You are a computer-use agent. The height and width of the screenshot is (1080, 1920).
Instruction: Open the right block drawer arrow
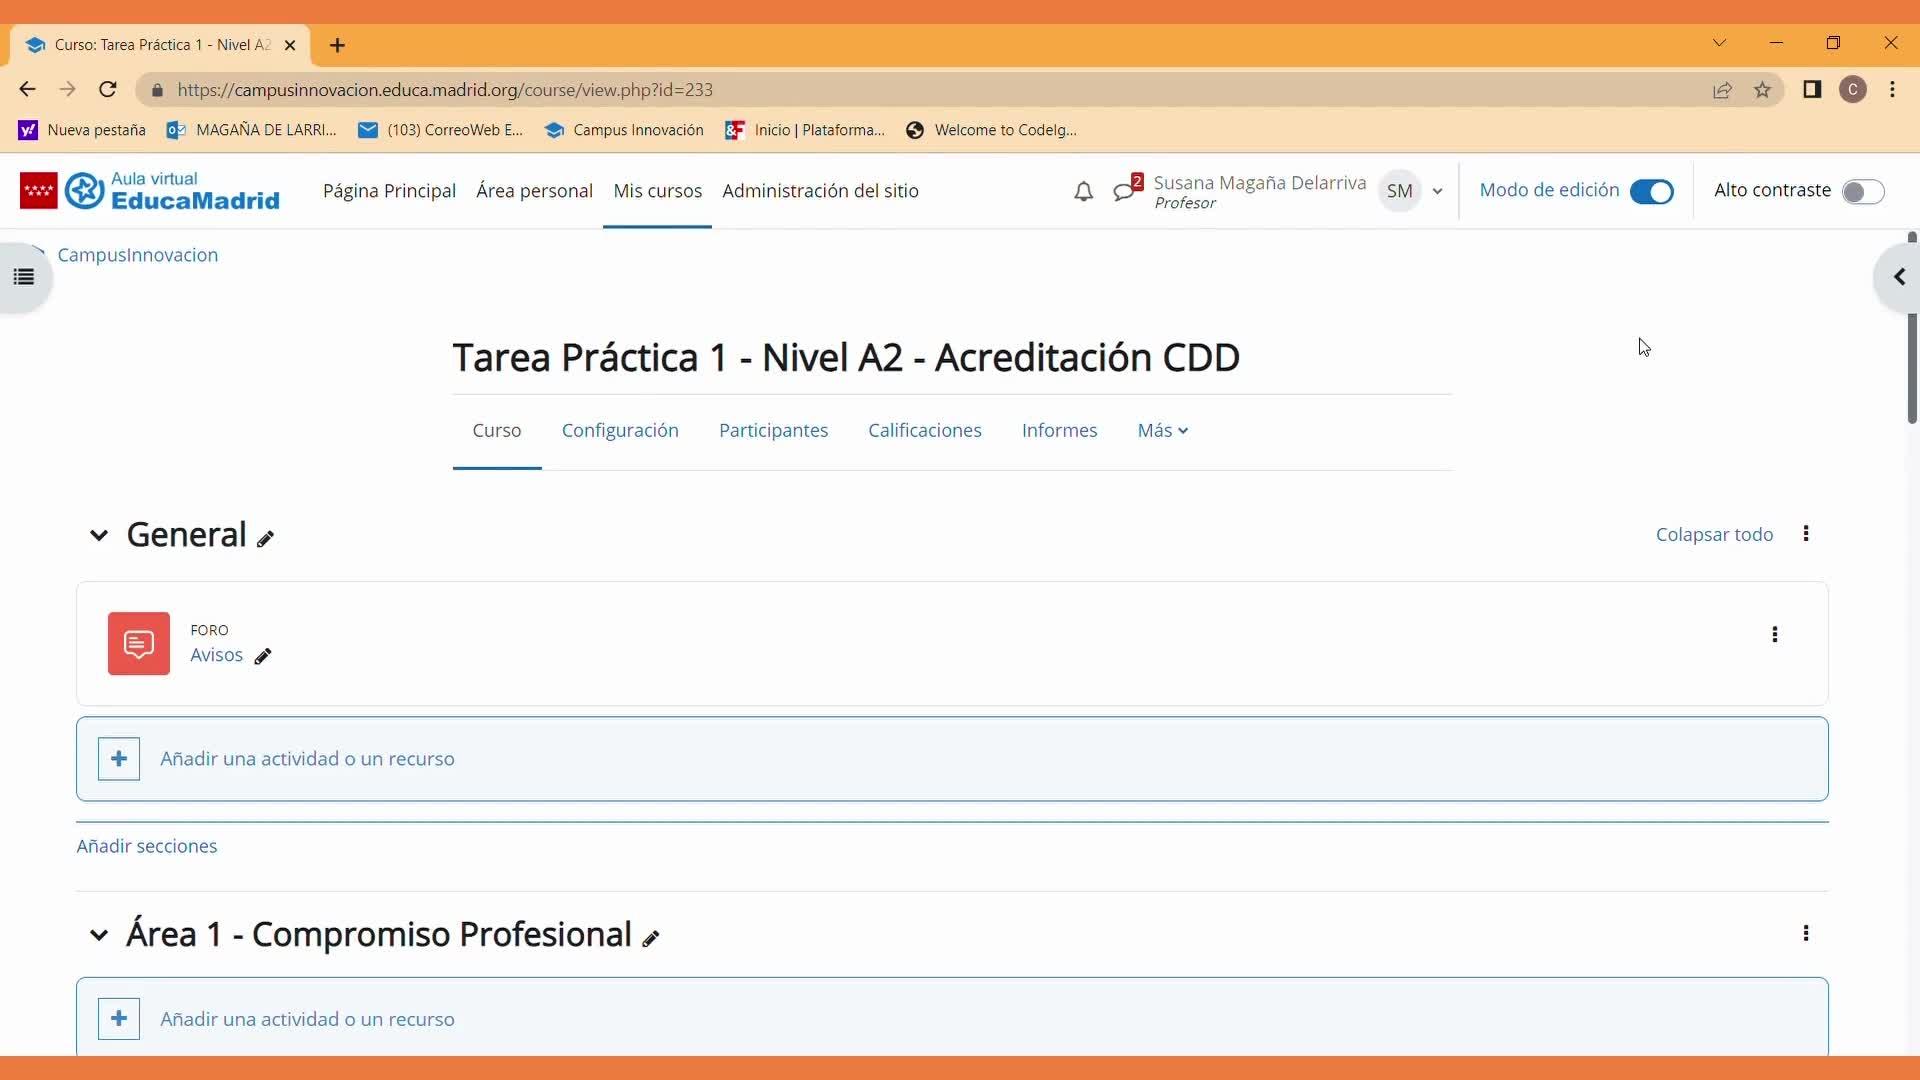1898,277
